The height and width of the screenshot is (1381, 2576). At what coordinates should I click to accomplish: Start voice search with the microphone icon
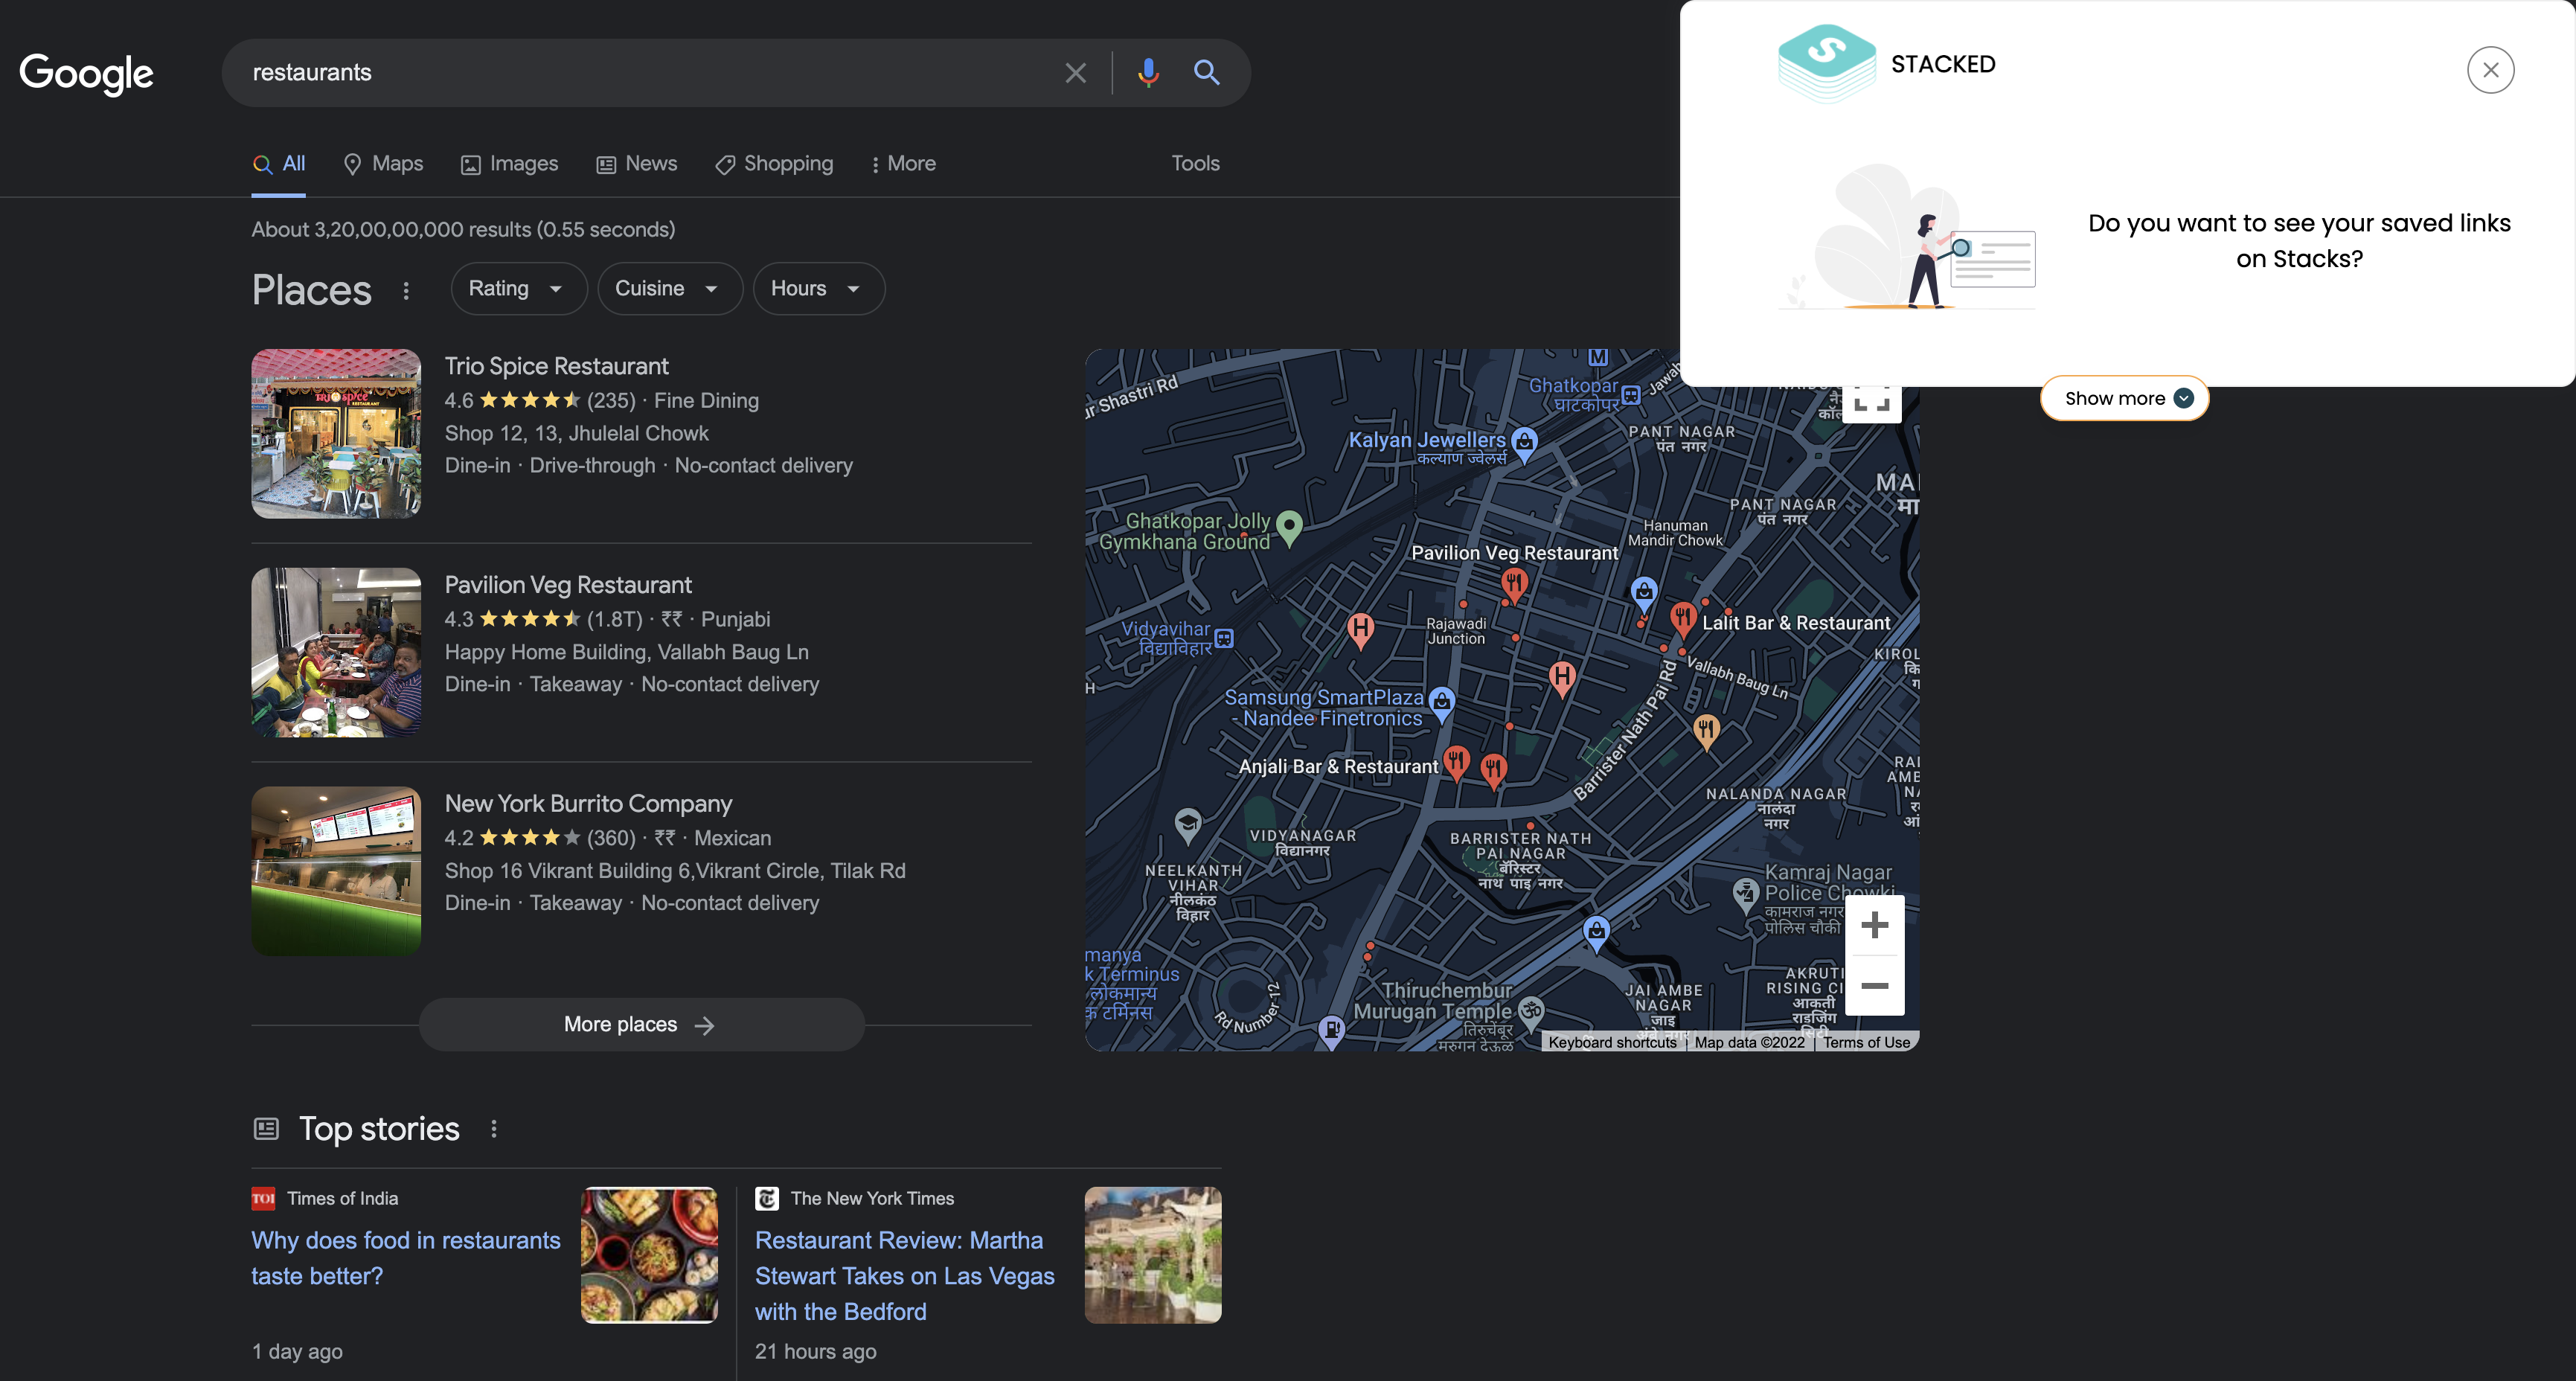pos(1148,73)
